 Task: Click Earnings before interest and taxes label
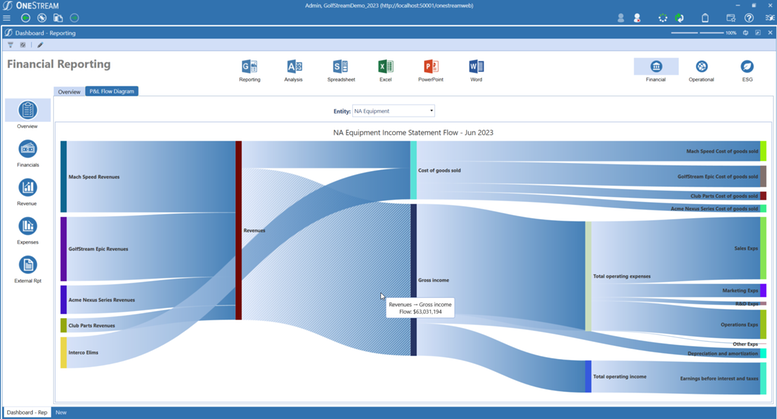719,378
